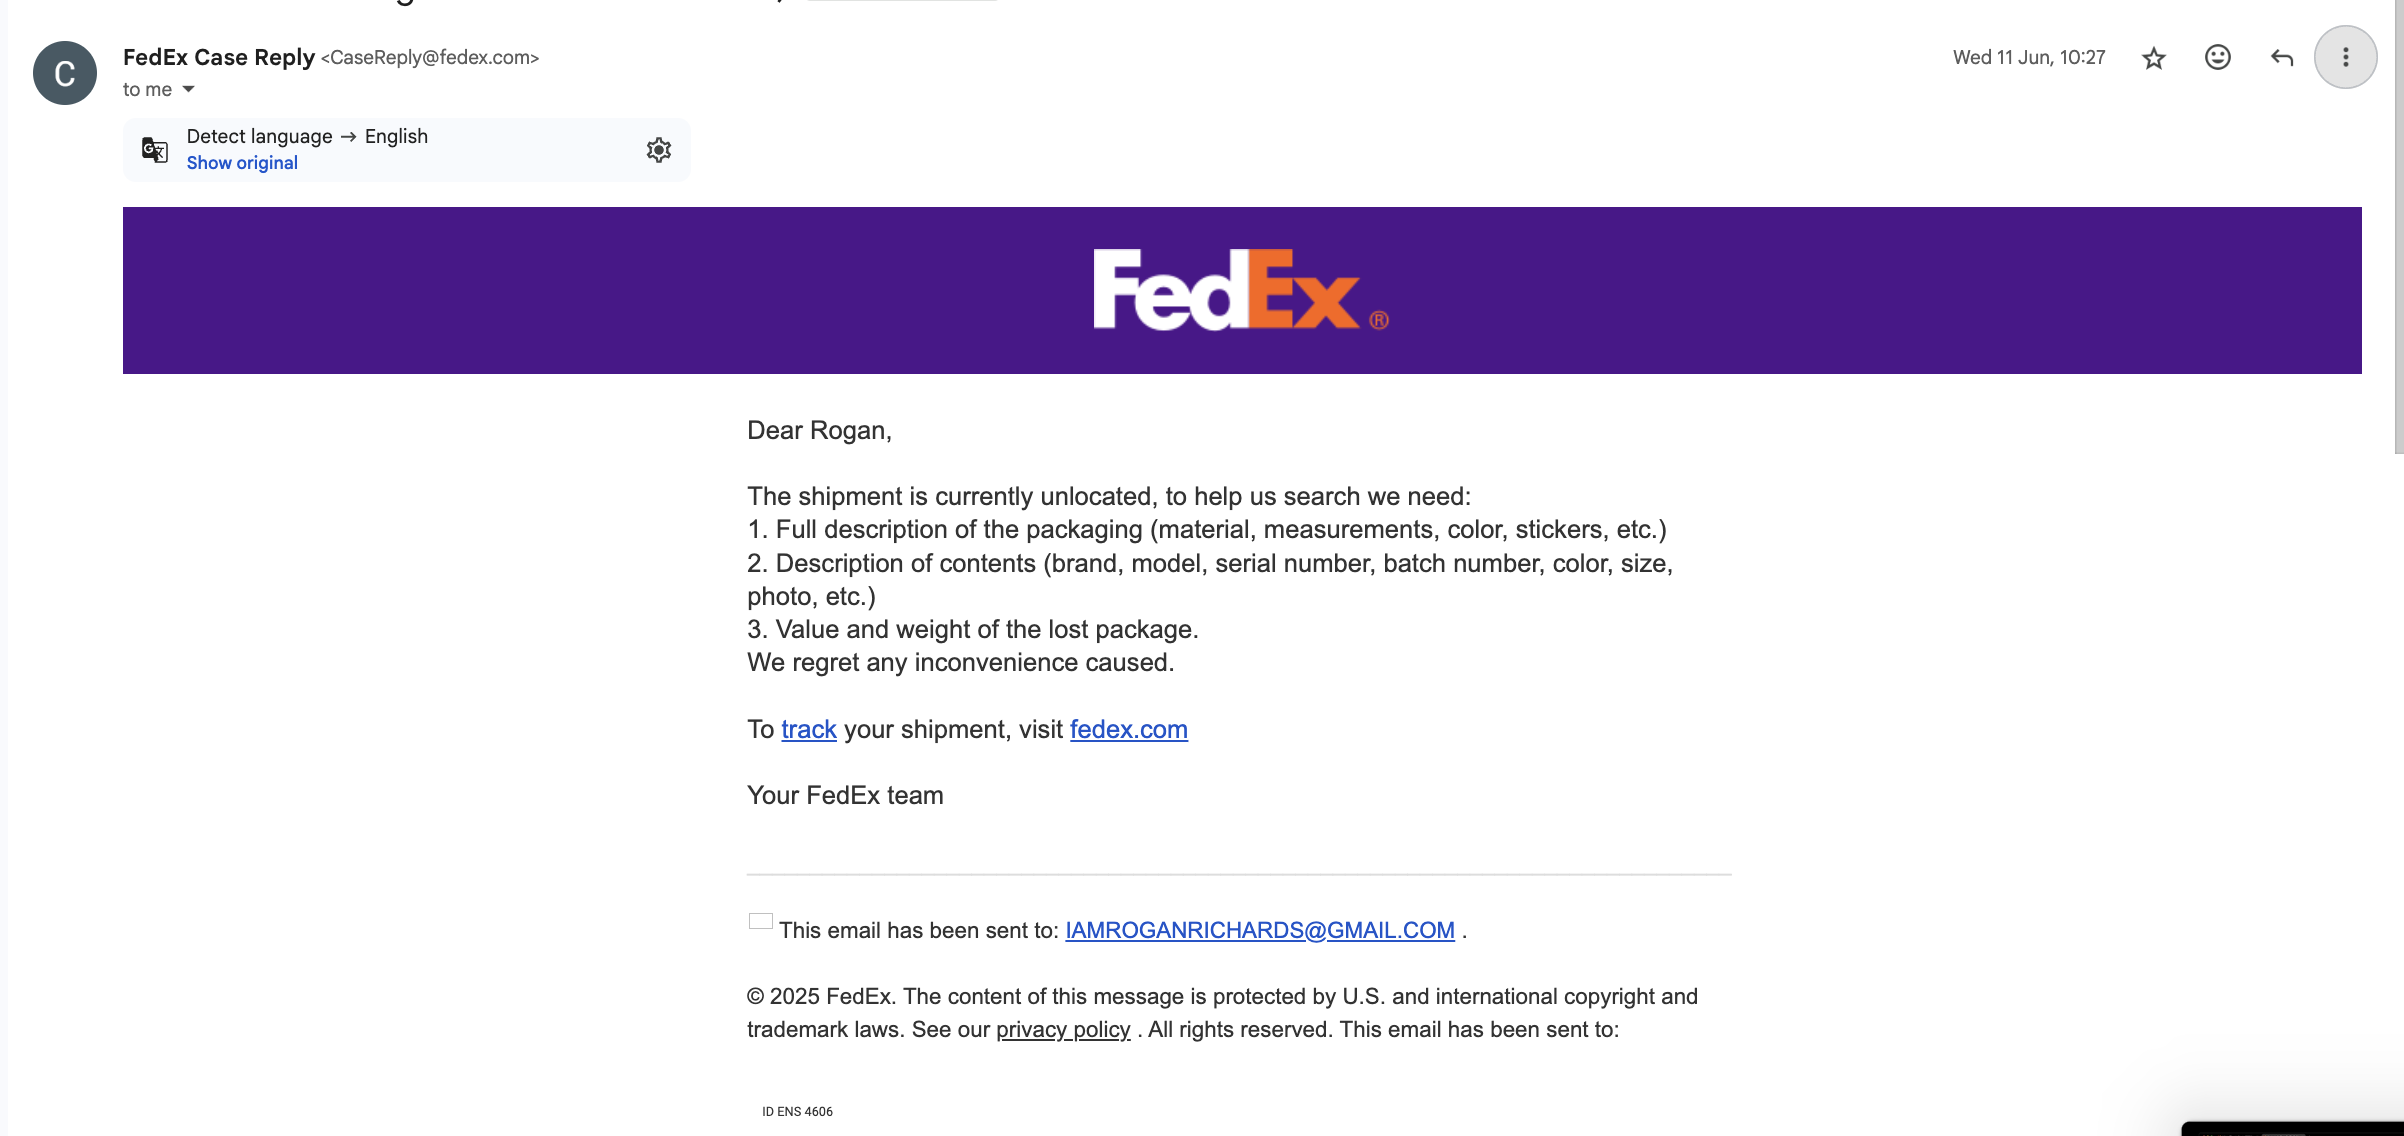Viewport: 2404px width, 1136px height.
Task: Add an emoji reaction to the message
Action: pyautogui.click(x=2218, y=58)
